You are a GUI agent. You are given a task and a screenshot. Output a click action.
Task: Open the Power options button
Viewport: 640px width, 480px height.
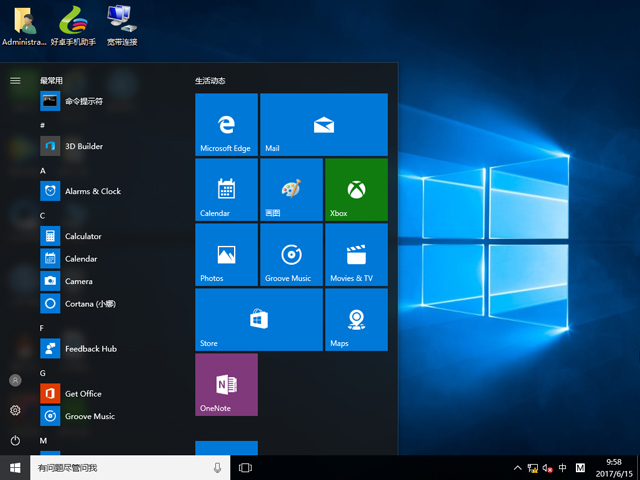coord(15,440)
